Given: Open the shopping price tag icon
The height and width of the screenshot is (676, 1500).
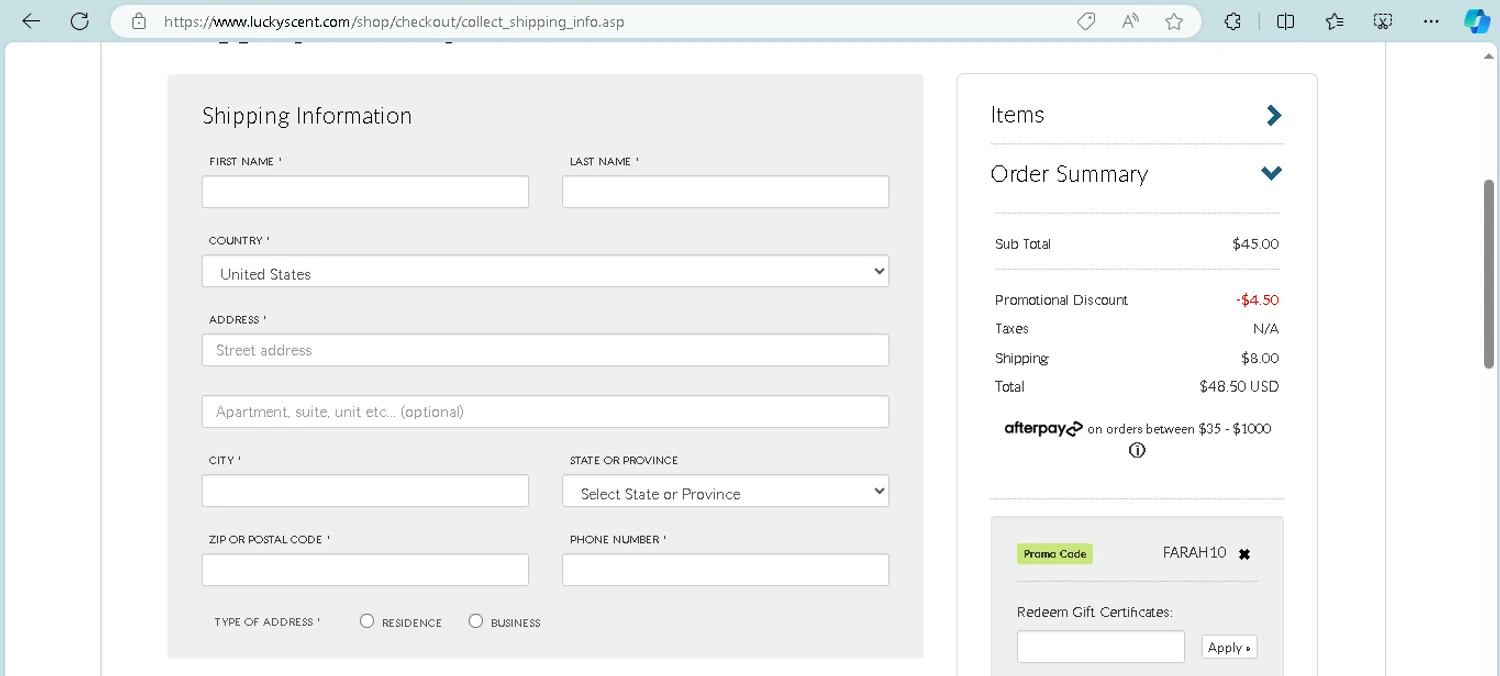Looking at the screenshot, I should tap(1086, 21).
